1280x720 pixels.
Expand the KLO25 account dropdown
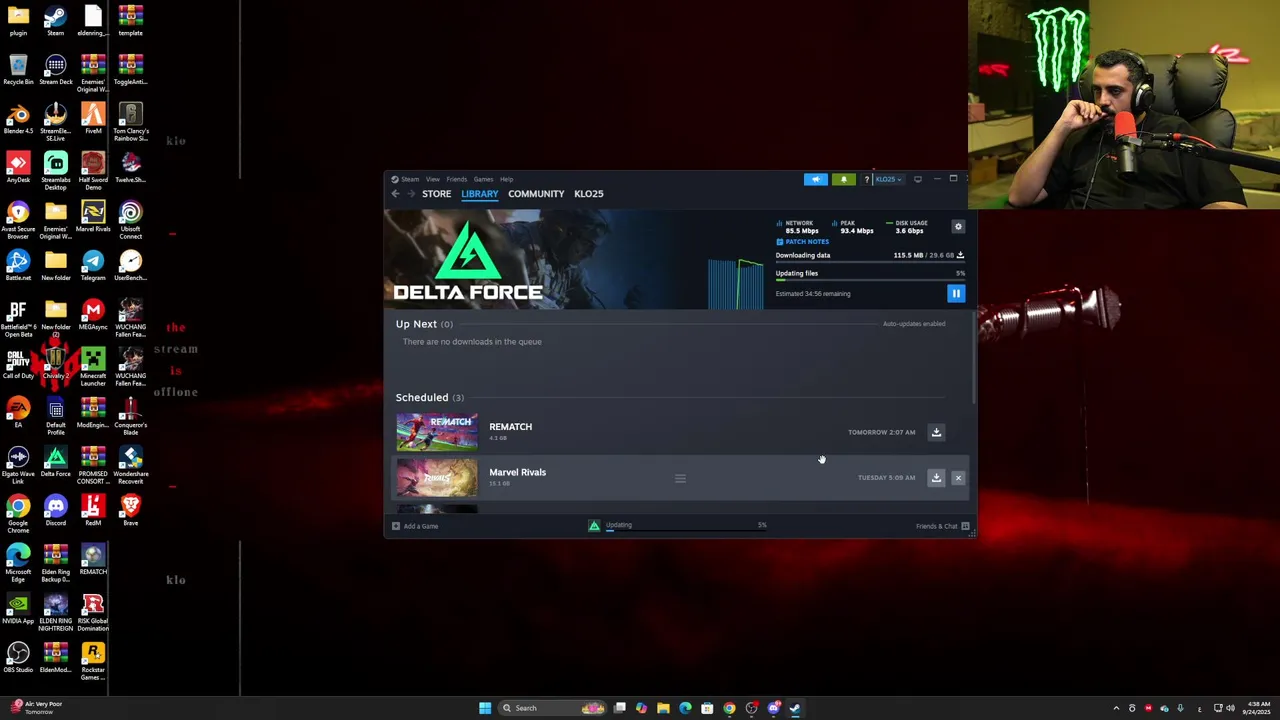(x=888, y=179)
